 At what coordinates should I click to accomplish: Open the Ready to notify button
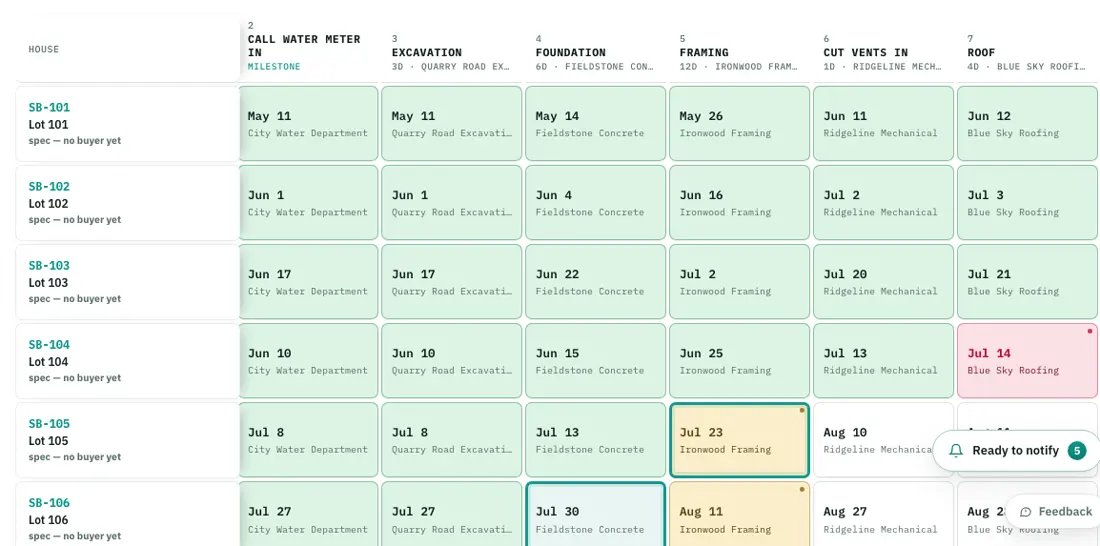(x=1016, y=451)
